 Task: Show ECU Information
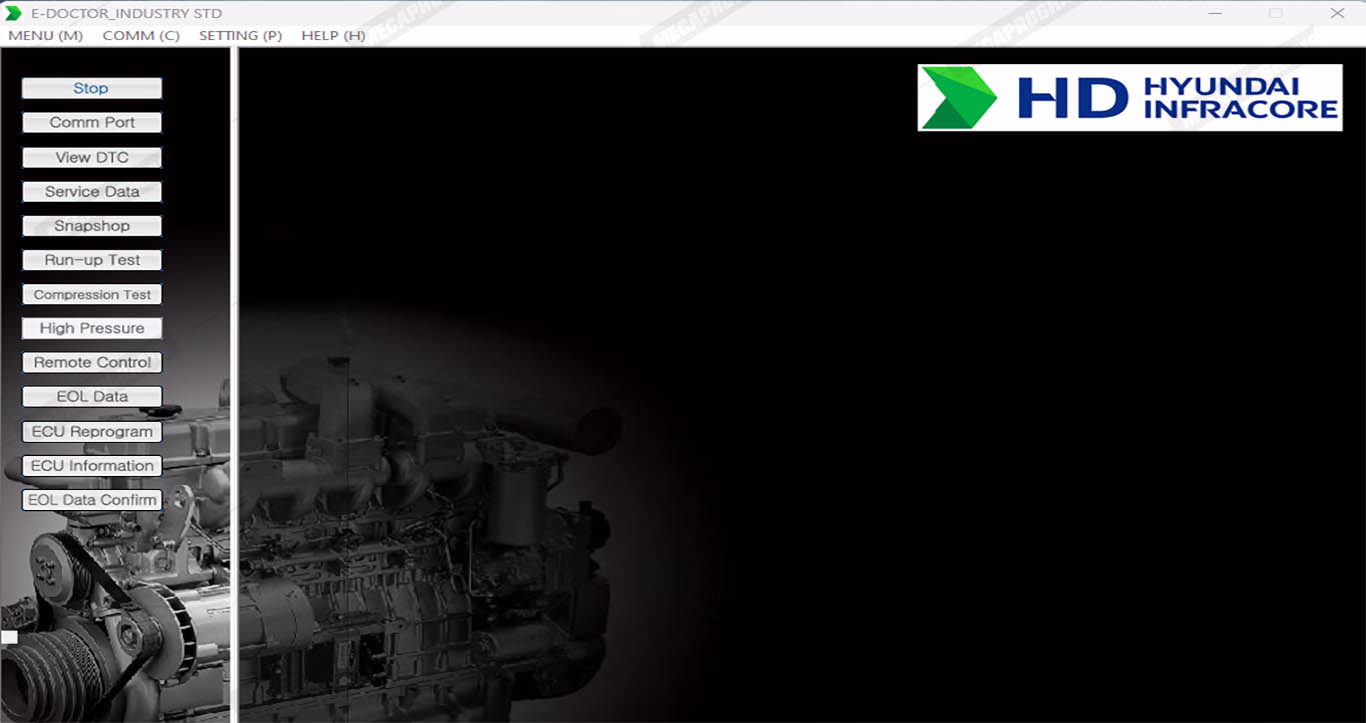tap(91, 466)
